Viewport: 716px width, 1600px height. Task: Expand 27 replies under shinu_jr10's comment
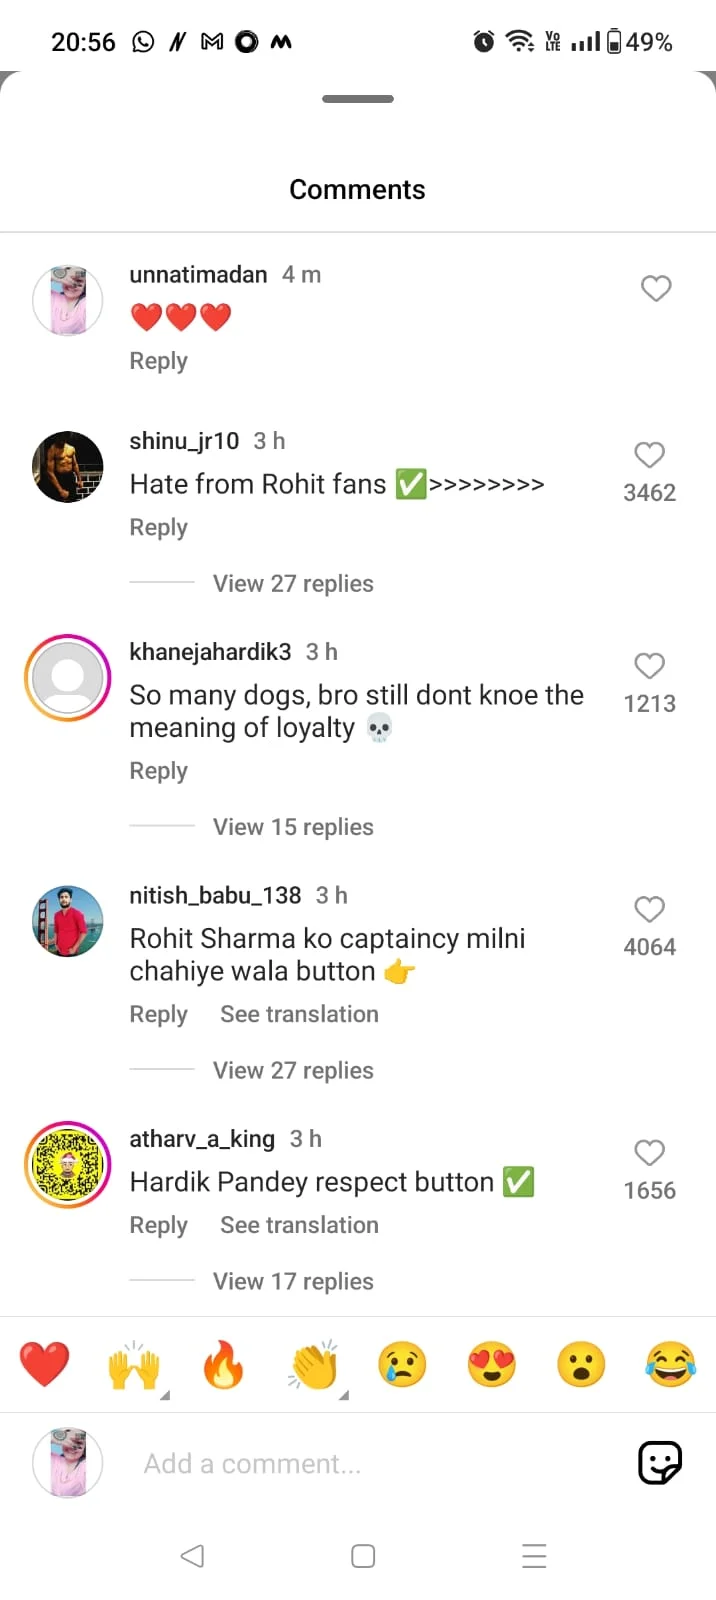pos(293,584)
